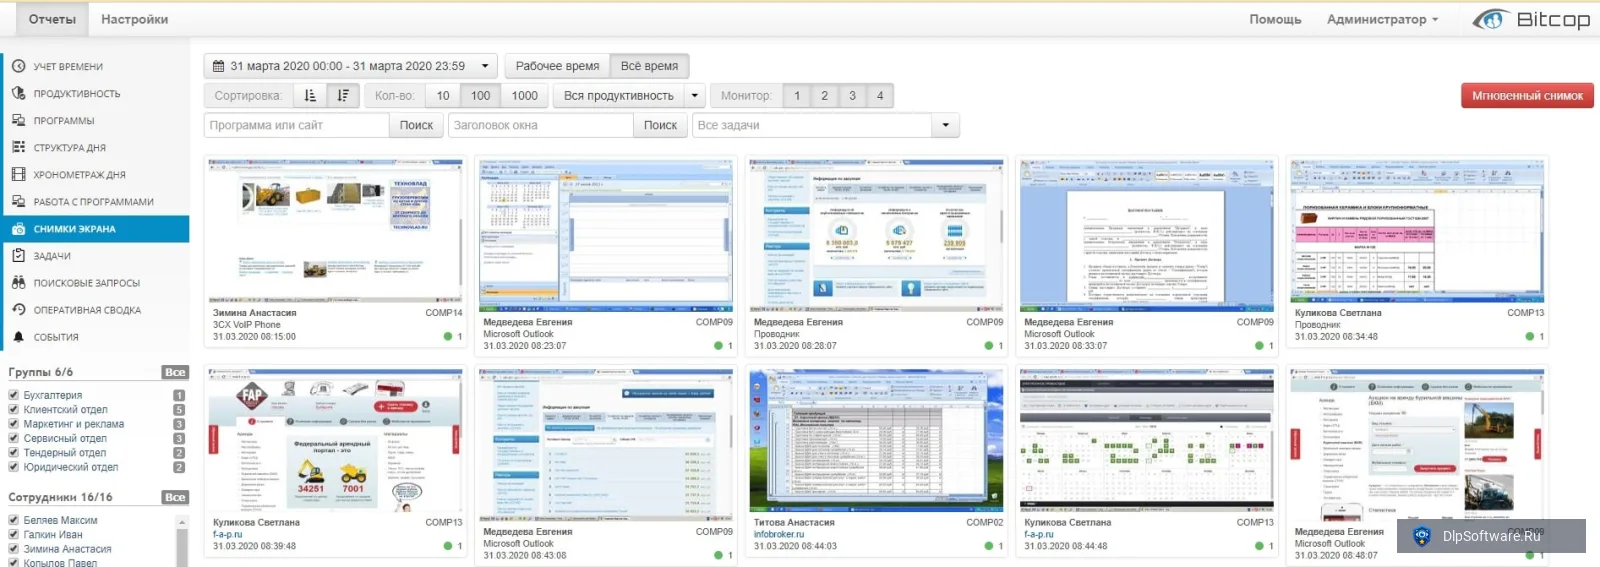Click the shield icon beside Продуктивность
Screen dimensions: 1600x567
pyautogui.click(x=18, y=93)
